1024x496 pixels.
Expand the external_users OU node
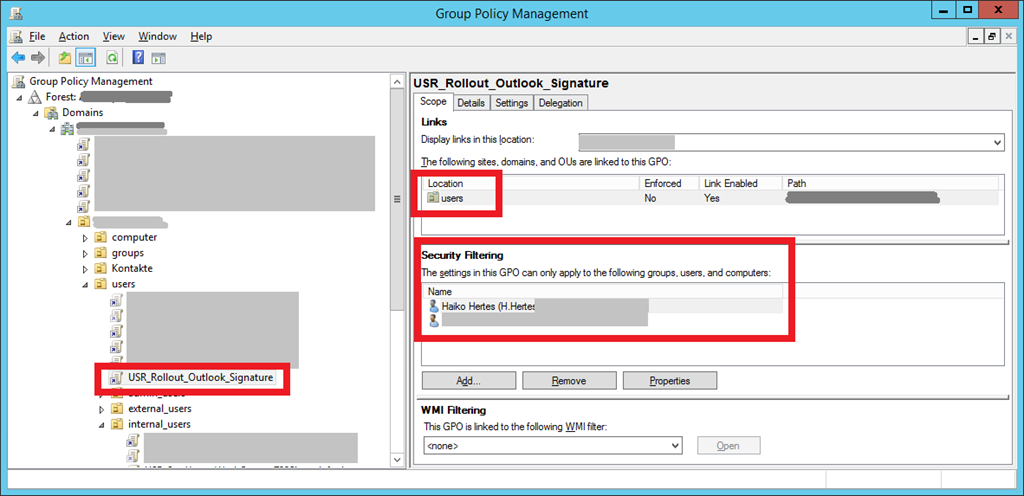tap(102, 409)
